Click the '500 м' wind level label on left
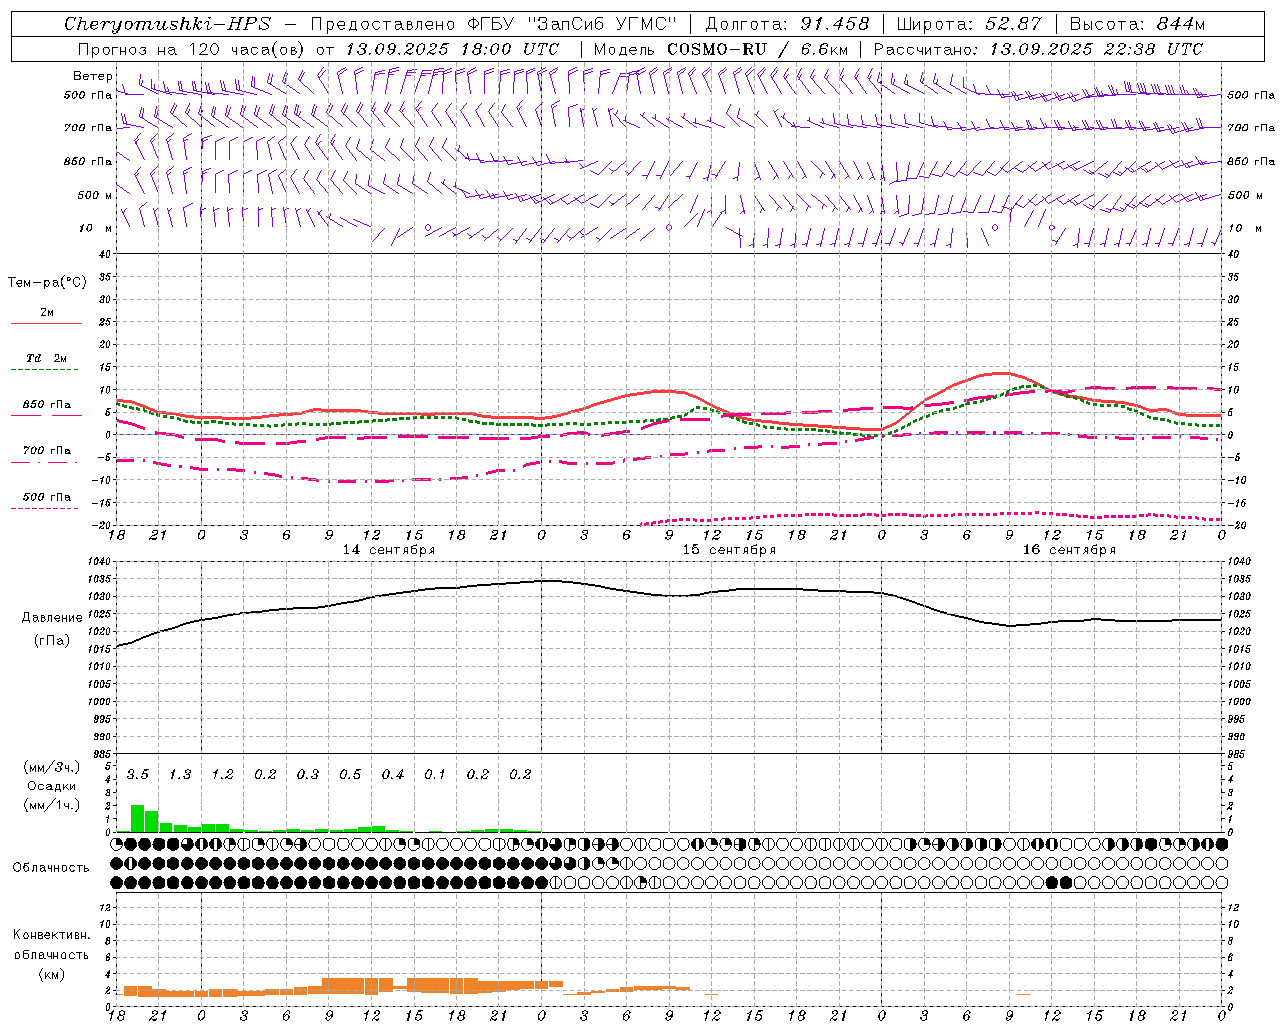The image size is (1280, 1024). point(95,195)
